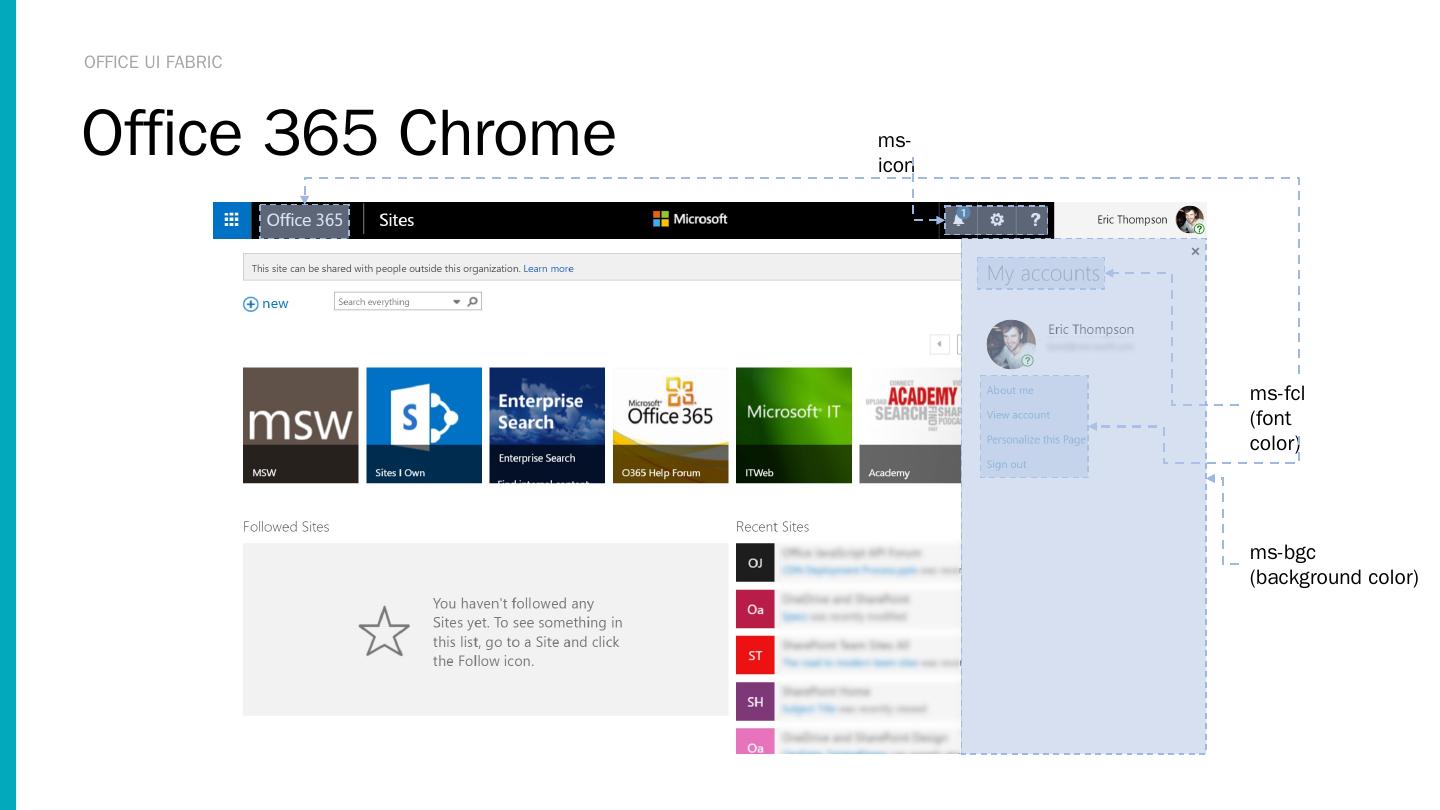Click the user avatar in the top bar

(x=1190, y=220)
